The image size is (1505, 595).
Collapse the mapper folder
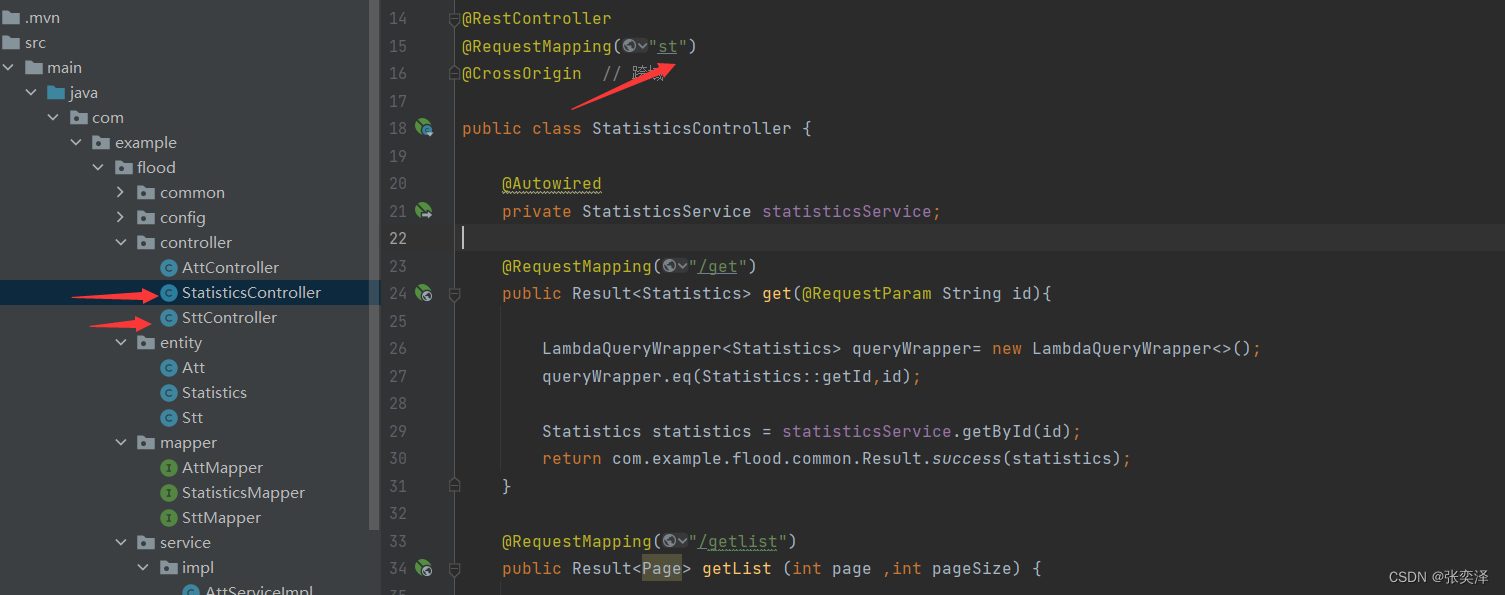tap(120, 442)
